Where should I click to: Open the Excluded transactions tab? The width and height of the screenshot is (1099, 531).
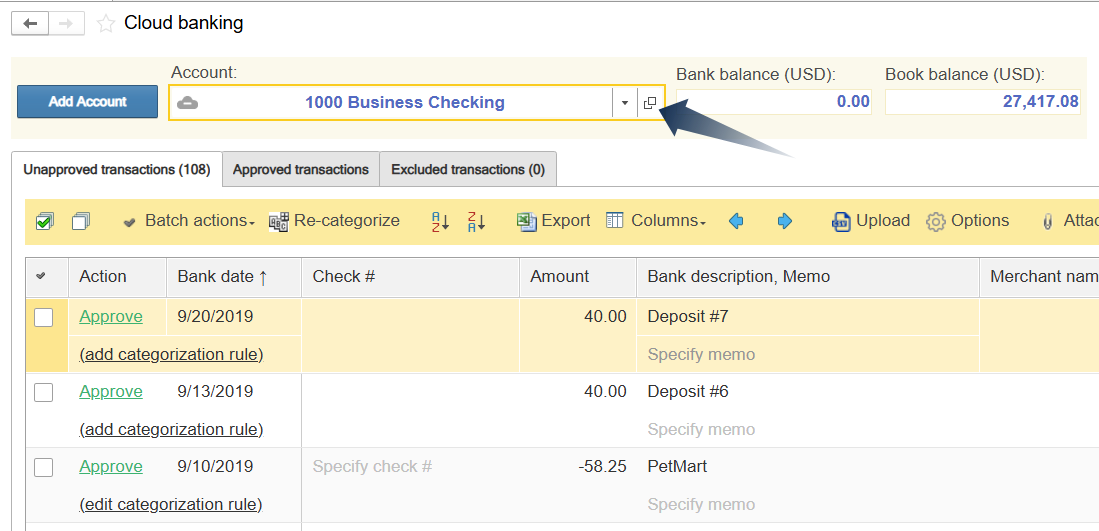click(x=468, y=170)
